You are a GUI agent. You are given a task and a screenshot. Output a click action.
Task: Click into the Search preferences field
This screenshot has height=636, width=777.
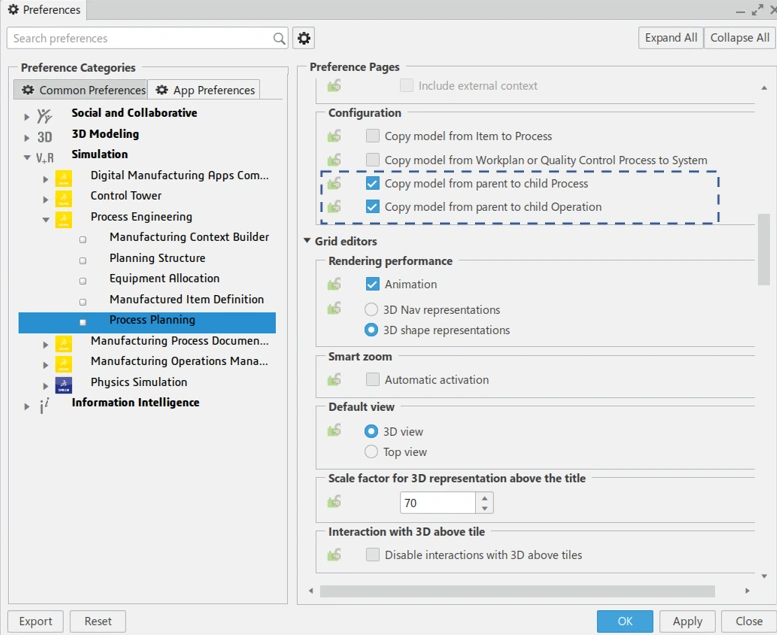coord(140,39)
